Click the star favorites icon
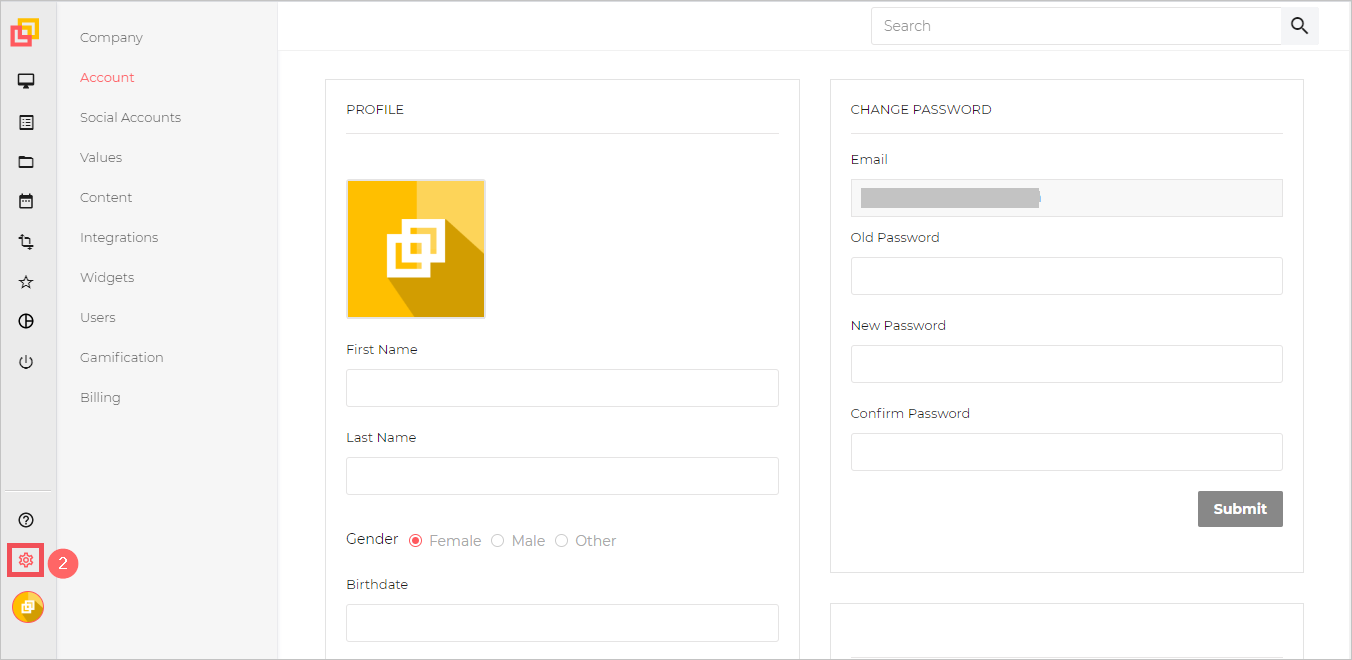Viewport: 1352px width, 660px height. point(26,281)
